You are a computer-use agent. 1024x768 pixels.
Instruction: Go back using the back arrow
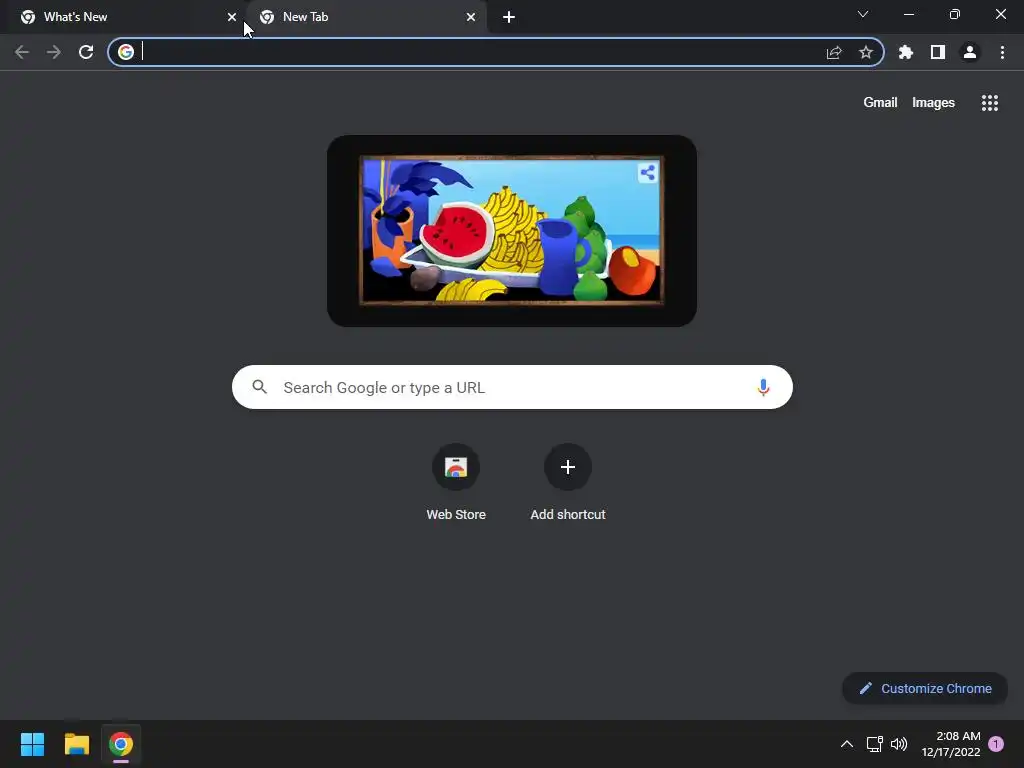pyautogui.click(x=22, y=52)
